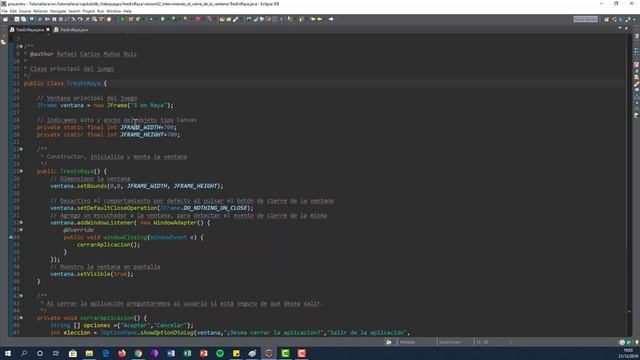Image resolution: width=640 pixels, height=360 pixels.
Task: Go forward with yellow right arrow icon
Action: coord(320,19)
